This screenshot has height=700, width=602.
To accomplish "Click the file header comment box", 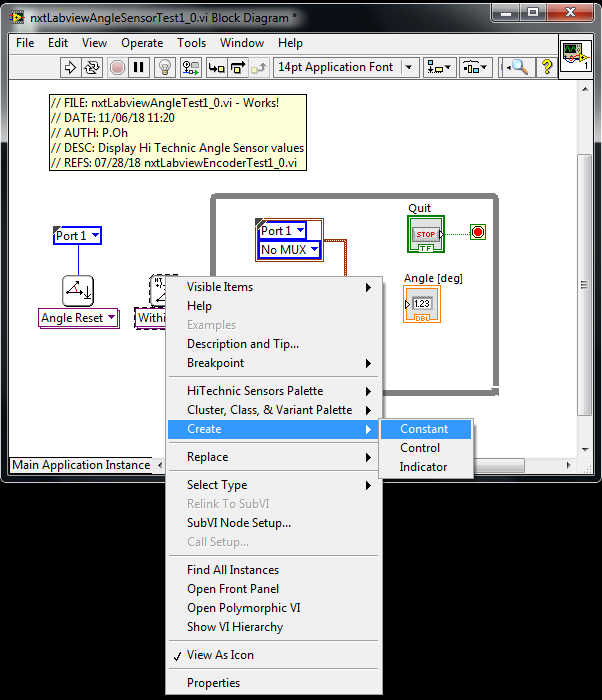I will (x=178, y=133).
